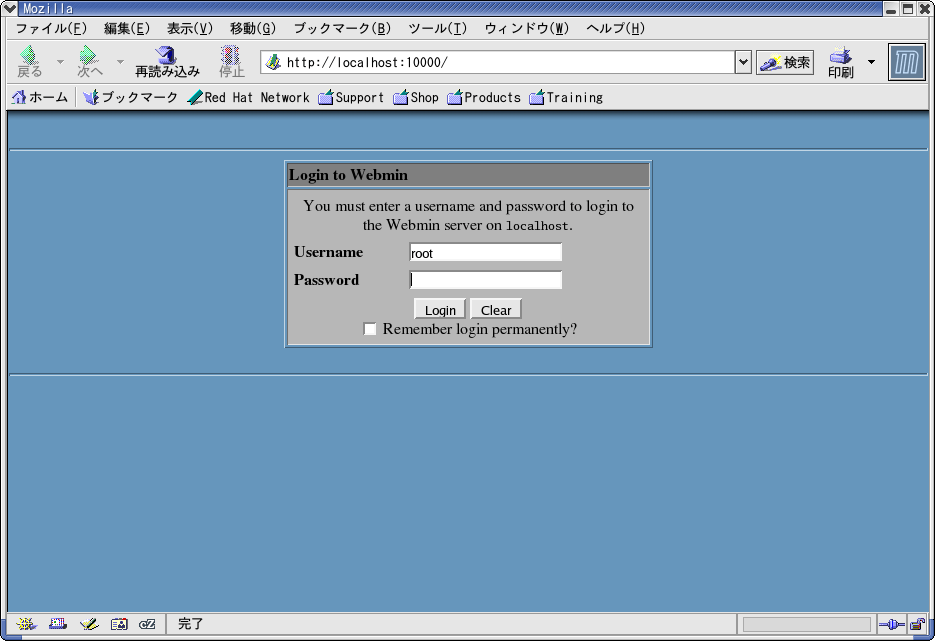
Task: Open the Back button history dropdown arrow
Action: tap(60, 61)
